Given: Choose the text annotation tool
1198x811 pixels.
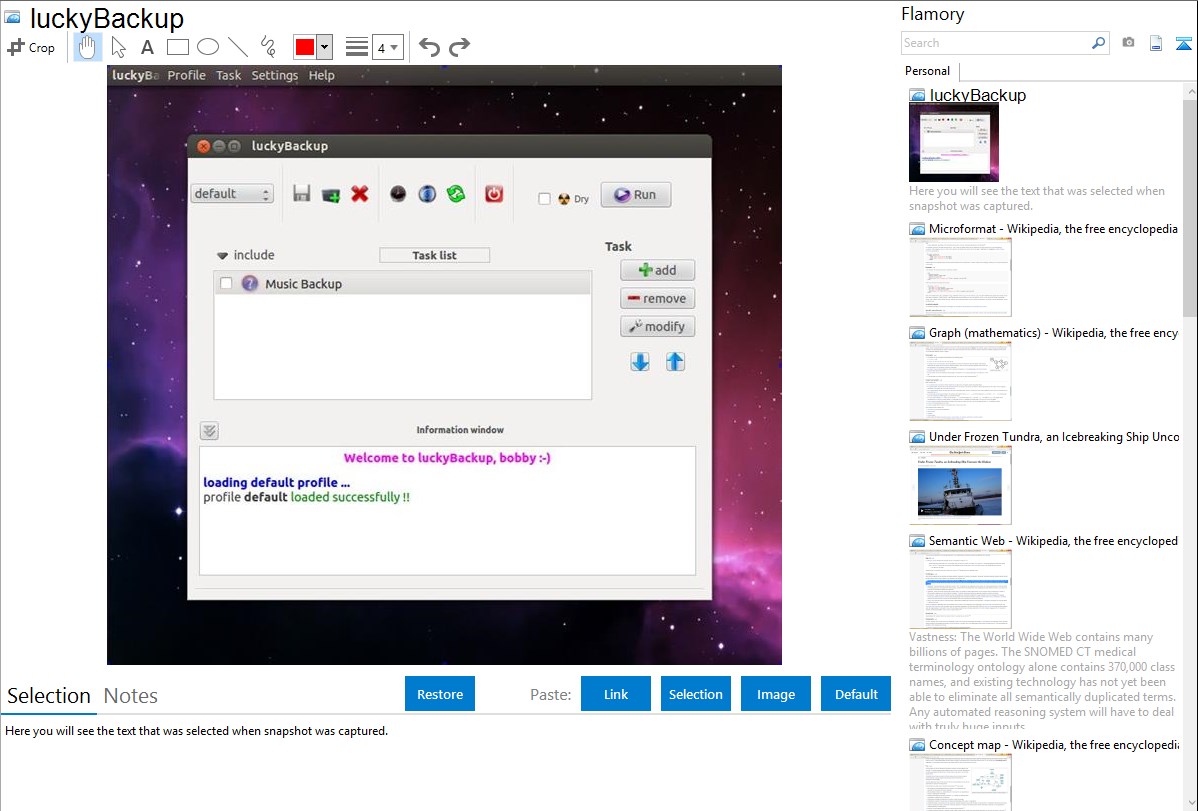Looking at the screenshot, I should click(147, 47).
